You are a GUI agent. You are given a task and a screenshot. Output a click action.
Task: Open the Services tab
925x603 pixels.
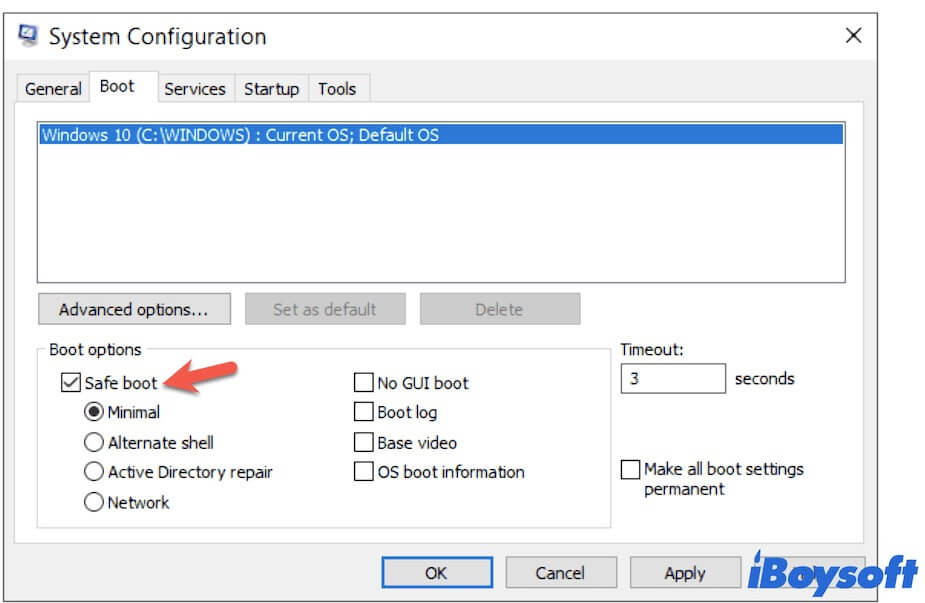click(196, 89)
